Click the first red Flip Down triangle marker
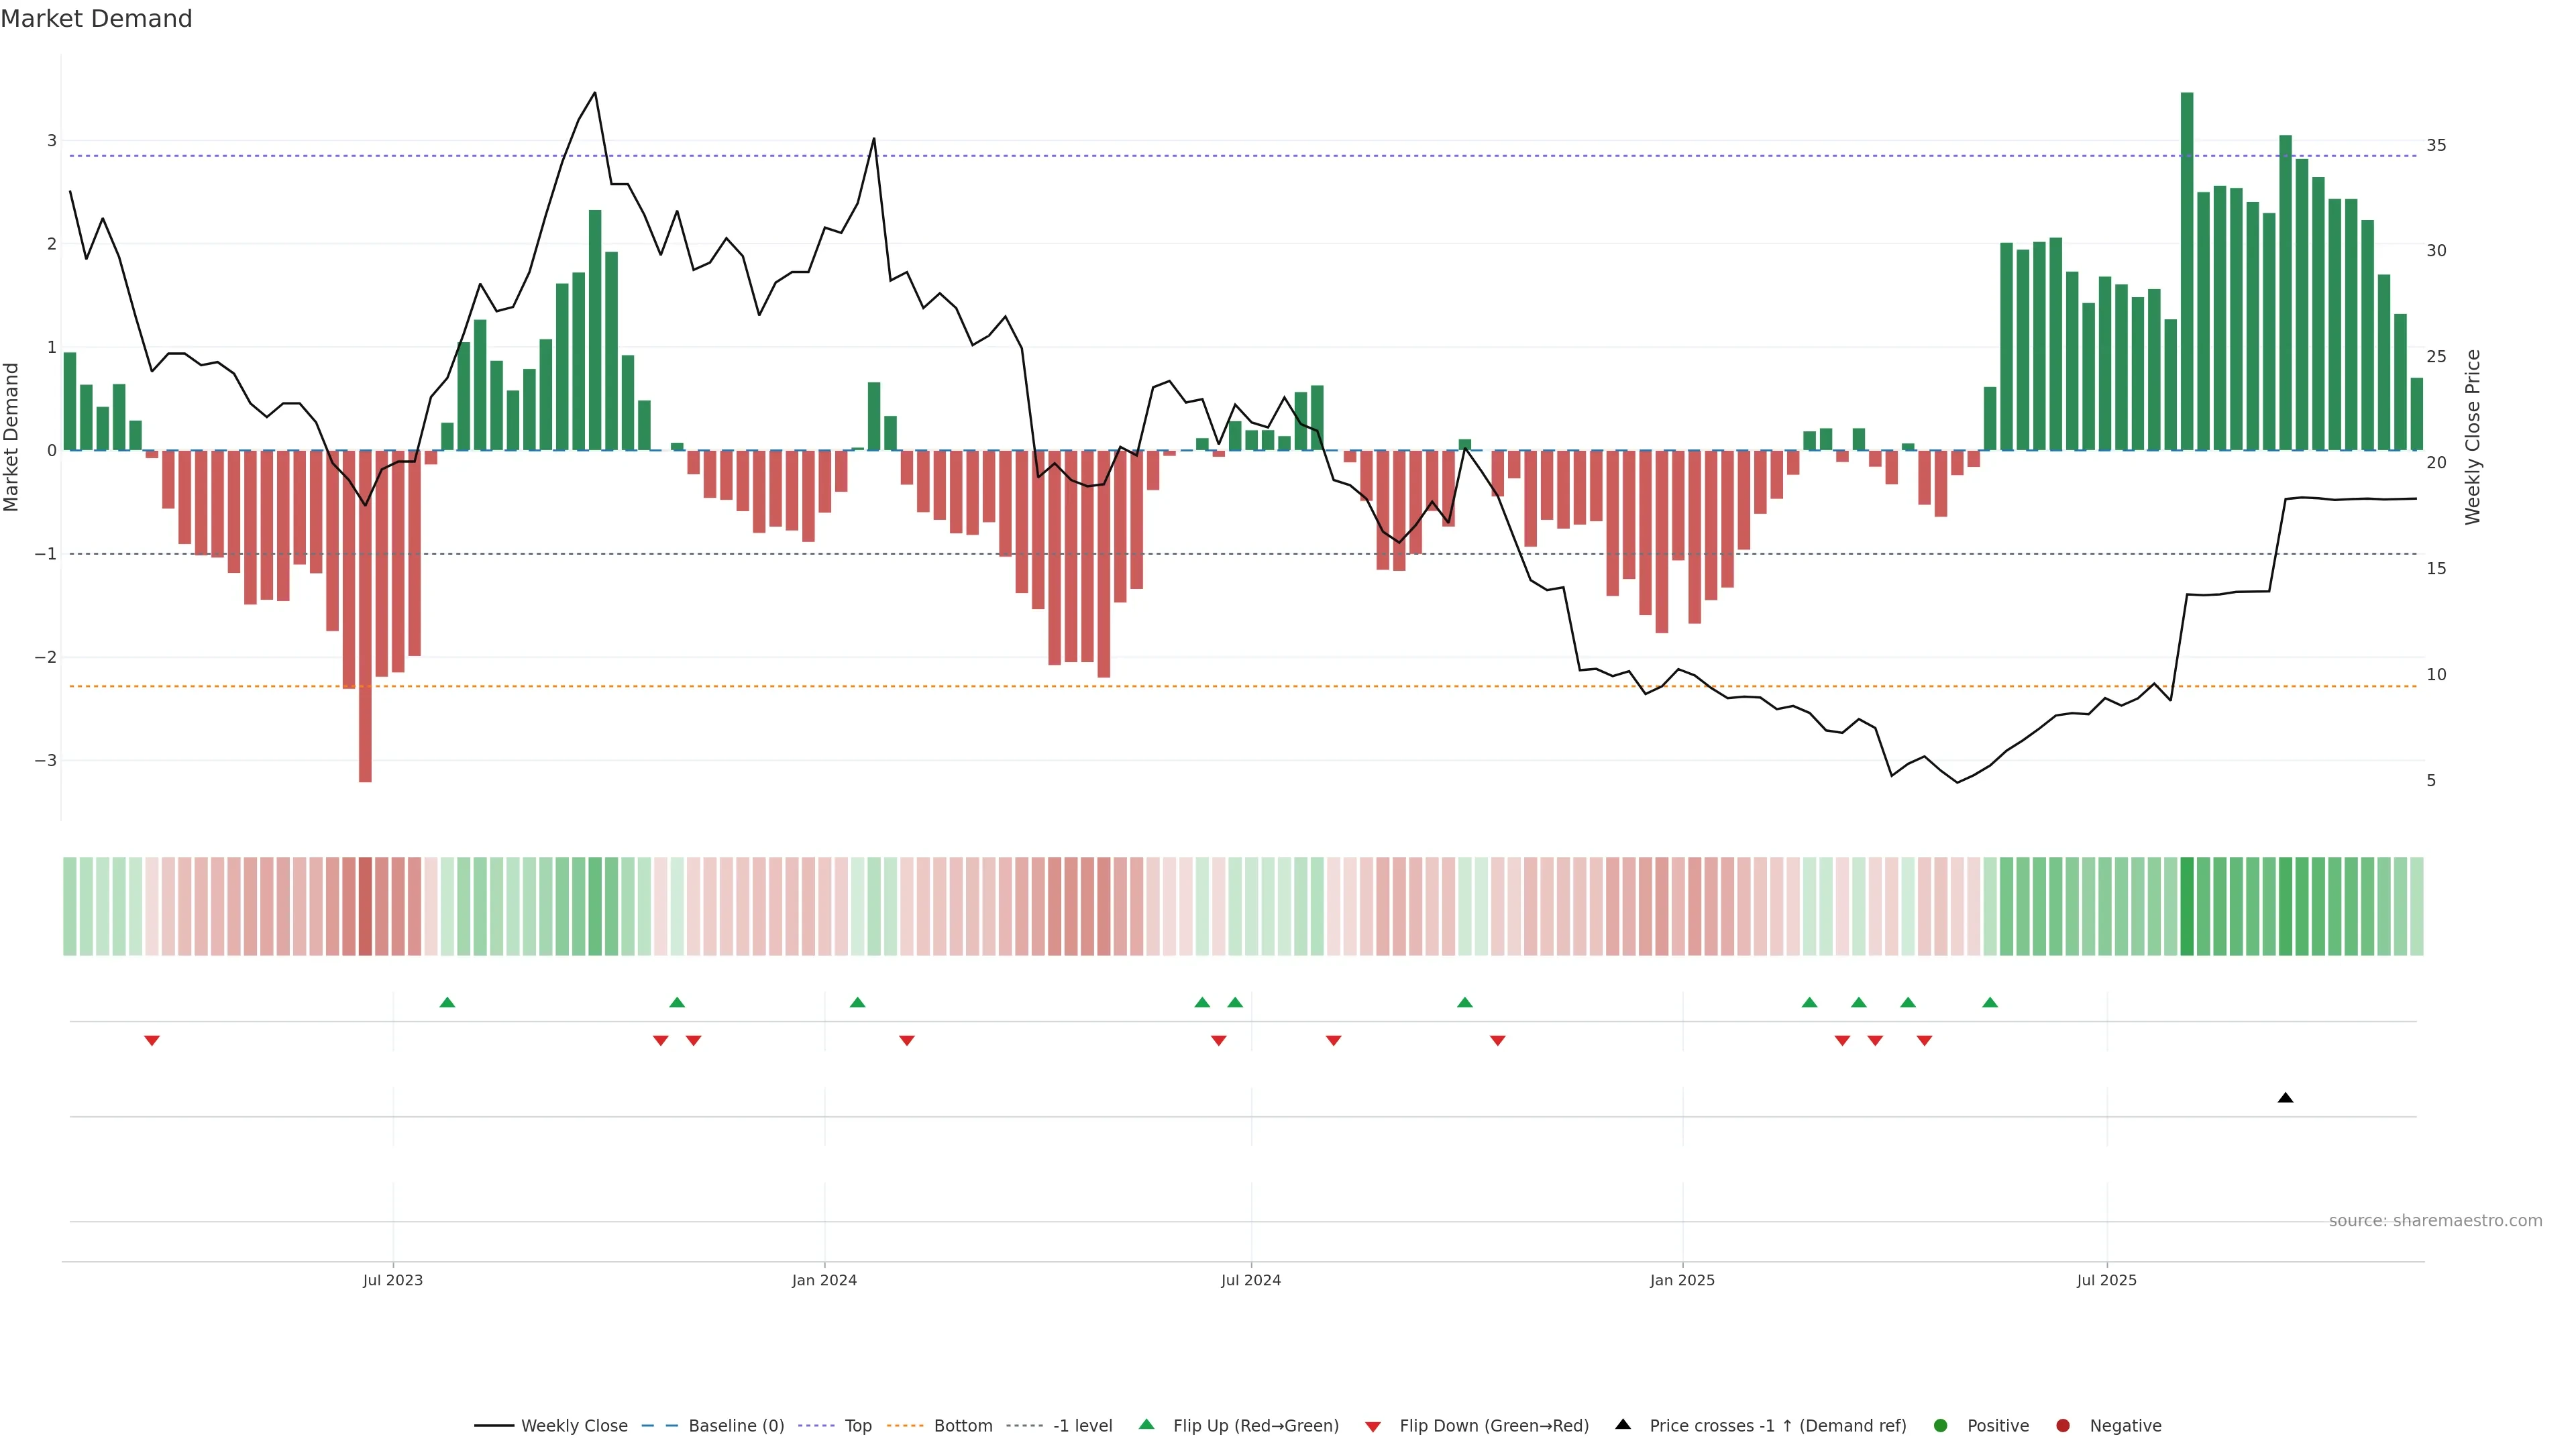 click(x=152, y=1041)
